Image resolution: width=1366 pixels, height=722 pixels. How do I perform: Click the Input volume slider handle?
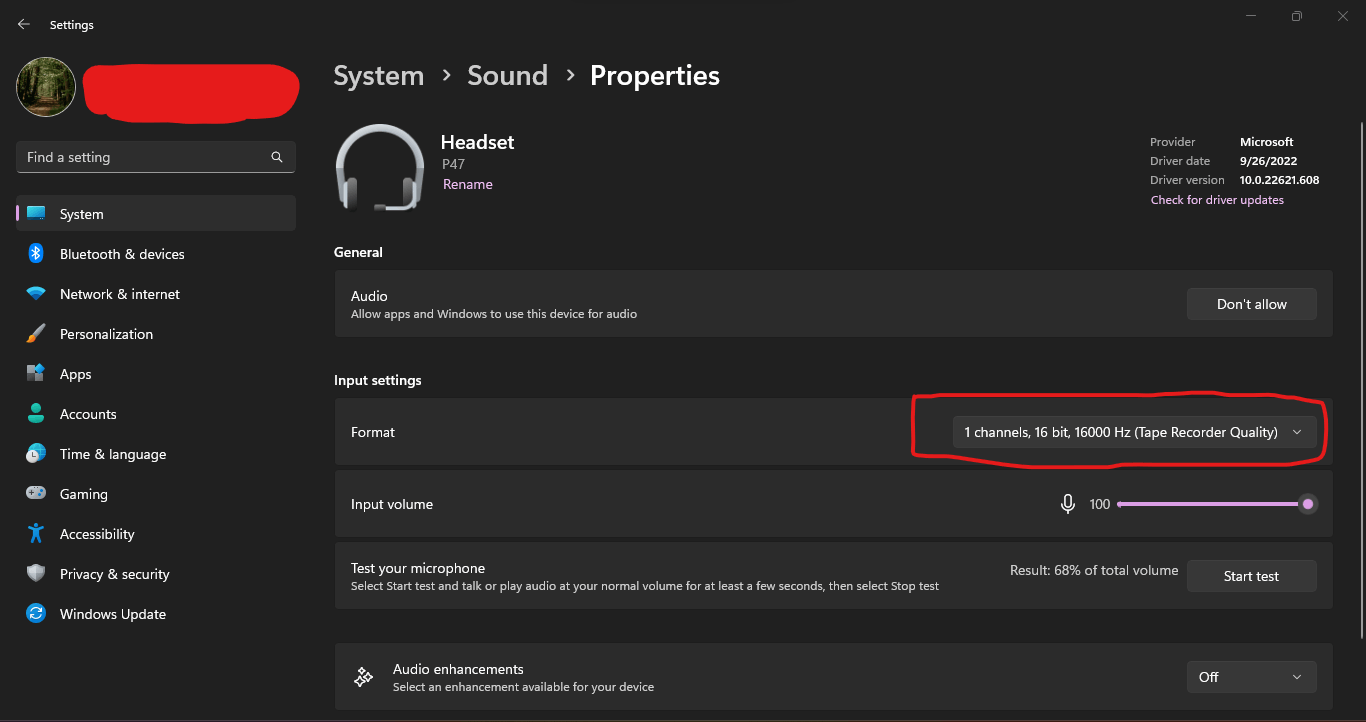point(1307,504)
